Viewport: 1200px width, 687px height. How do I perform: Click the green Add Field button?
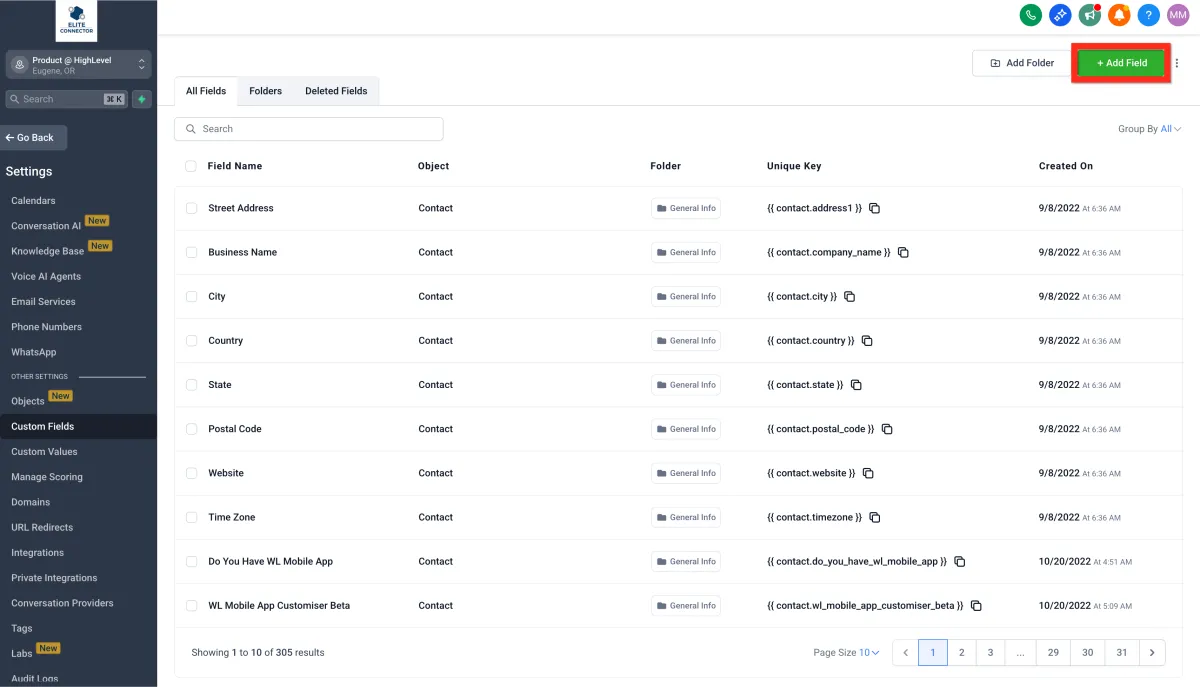point(1121,63)
